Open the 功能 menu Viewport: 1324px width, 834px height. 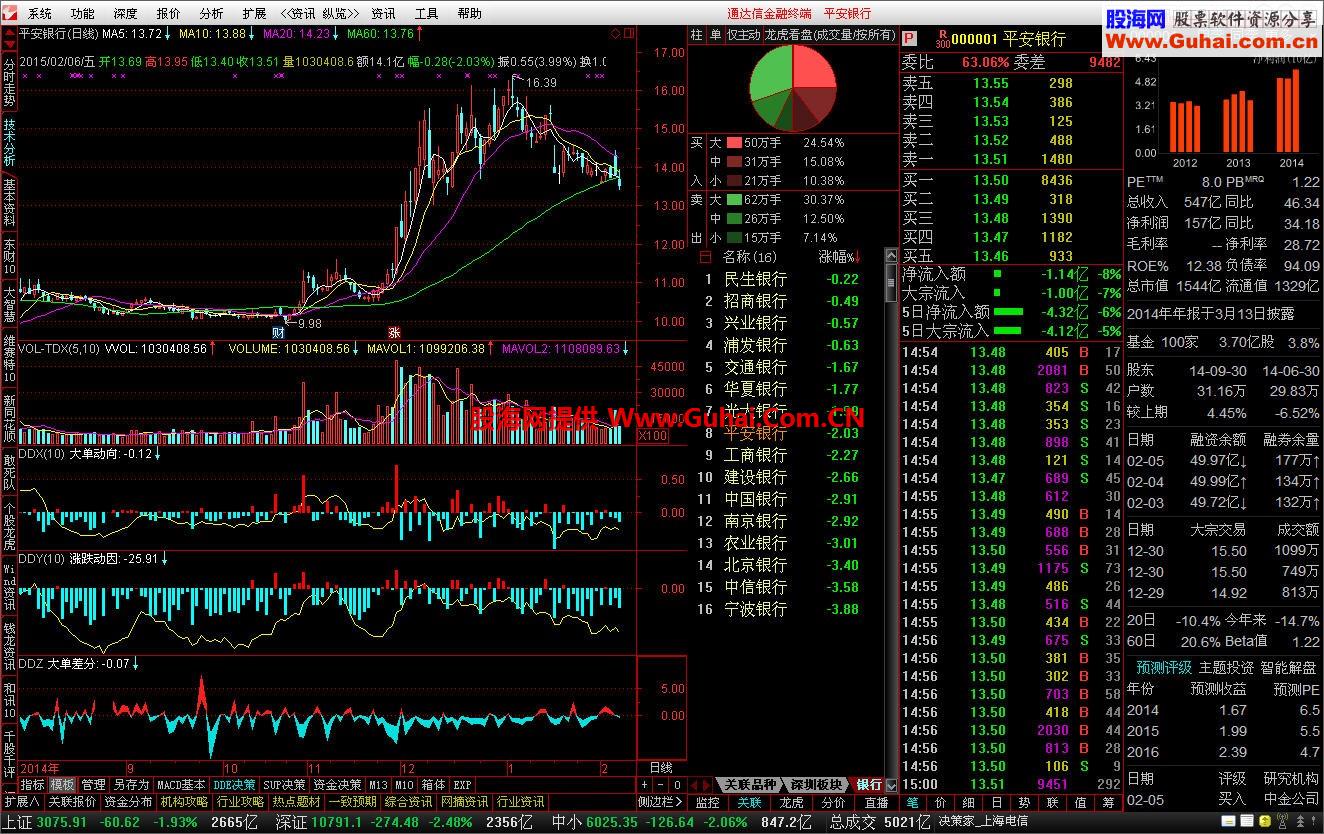click(83, 13)
